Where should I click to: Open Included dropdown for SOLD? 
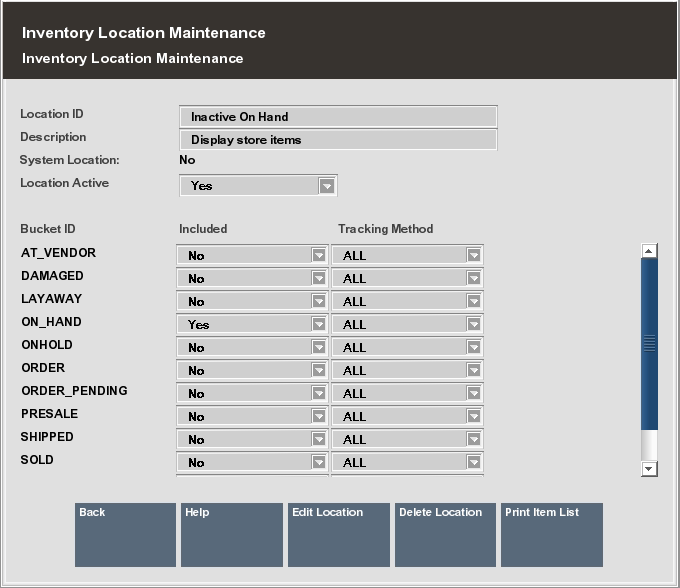point(252,462)
